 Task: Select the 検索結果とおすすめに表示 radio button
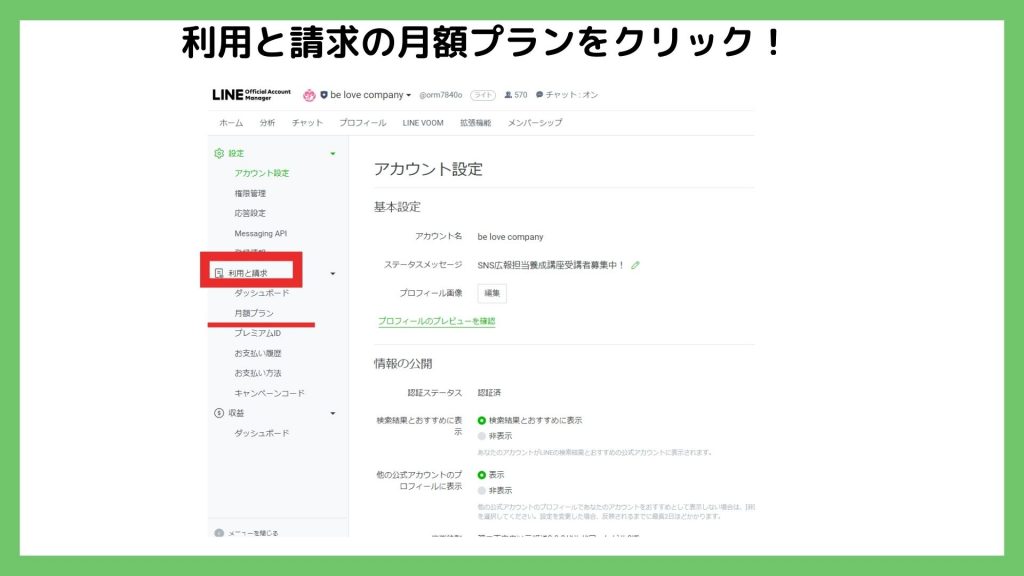481,421
